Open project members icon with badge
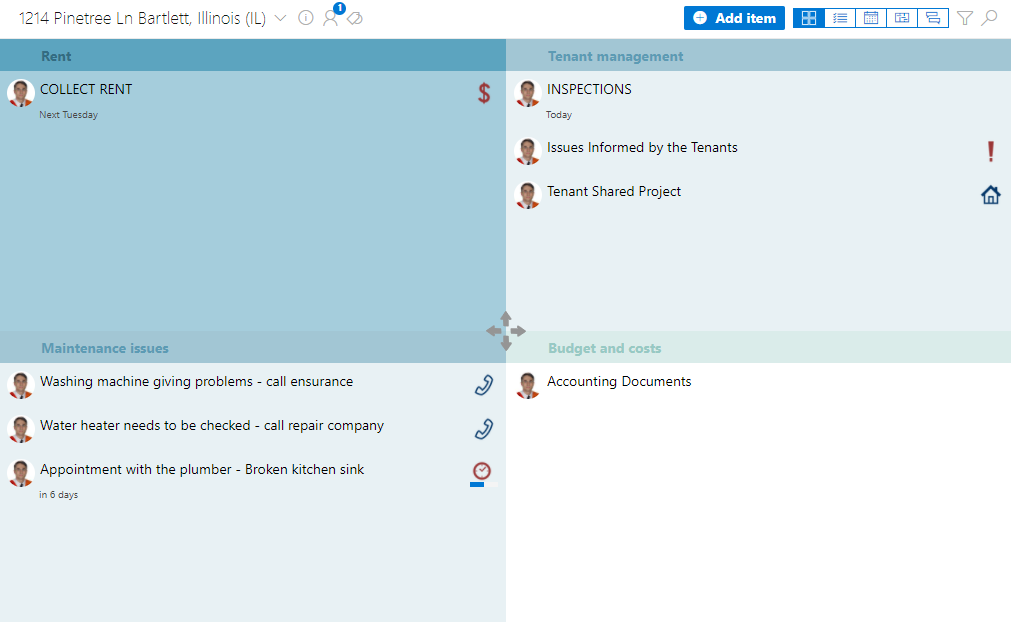The image size is (1011, 622). [x=330, y=18]
